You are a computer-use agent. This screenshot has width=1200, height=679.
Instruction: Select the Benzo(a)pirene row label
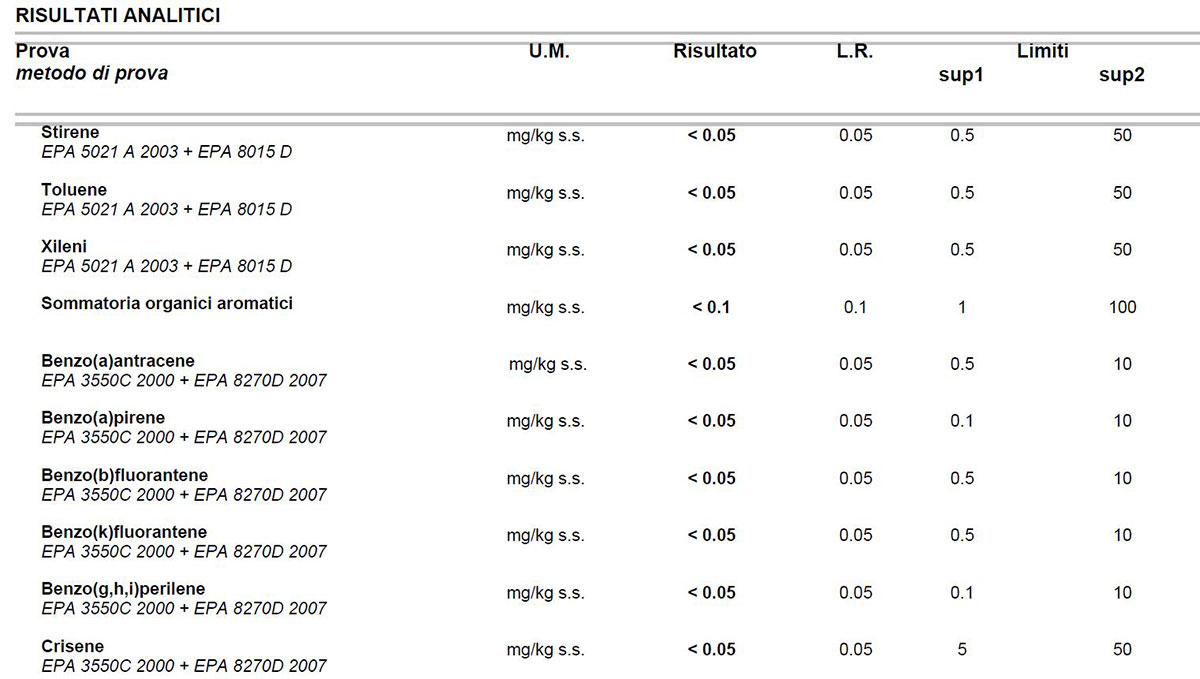[x=103, y=418]
